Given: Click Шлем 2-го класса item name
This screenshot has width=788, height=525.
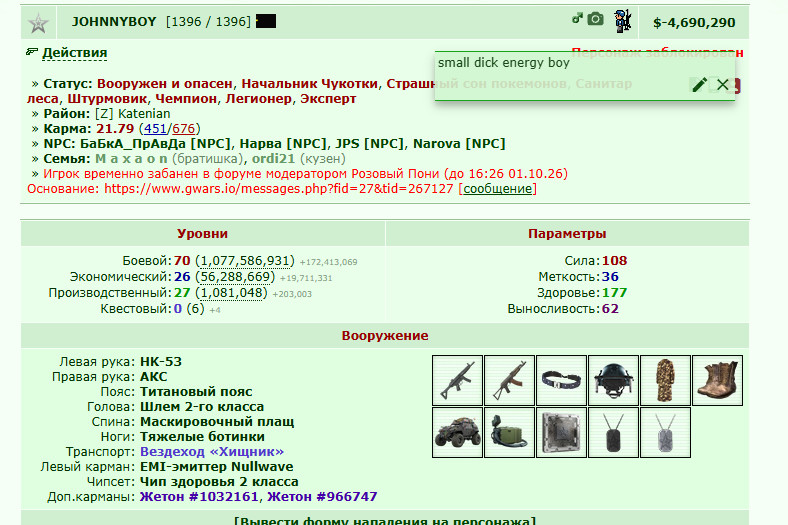Looking at the screenshot, I should pos(202,407).
